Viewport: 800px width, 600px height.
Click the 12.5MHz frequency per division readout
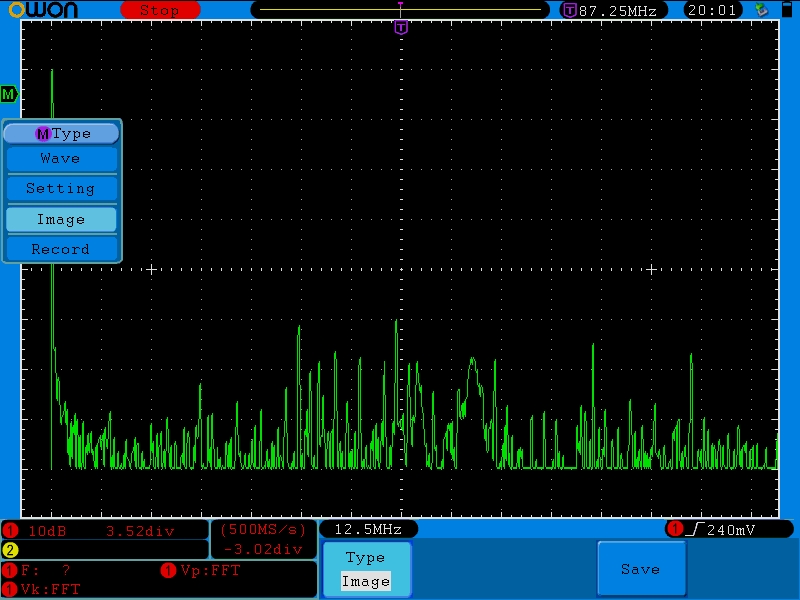tap(368, 529)
